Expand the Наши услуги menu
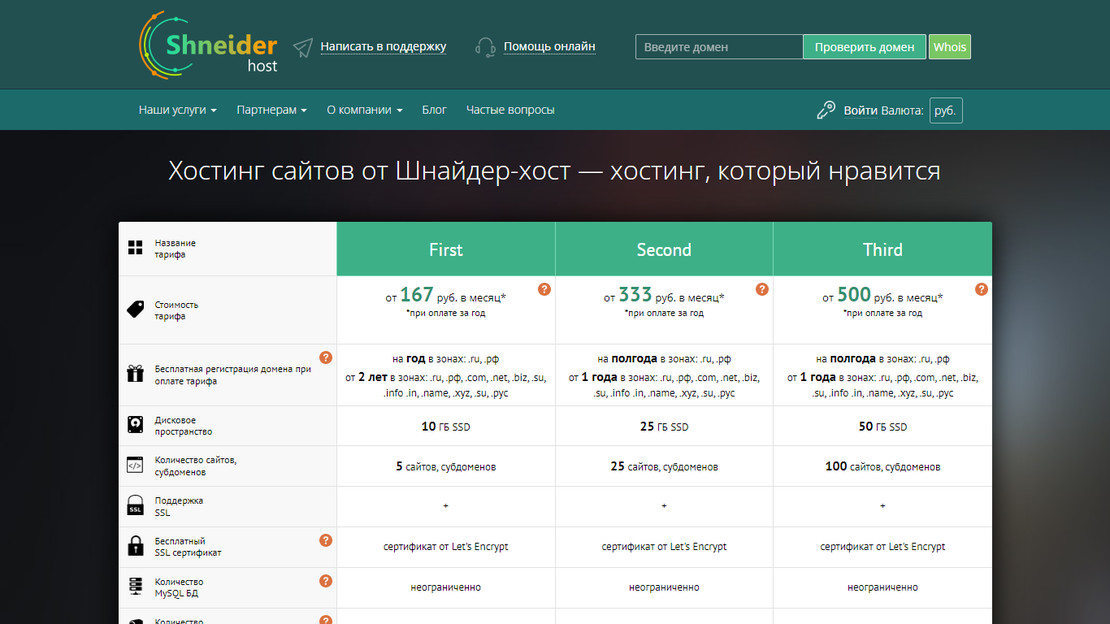 point(178,110)
